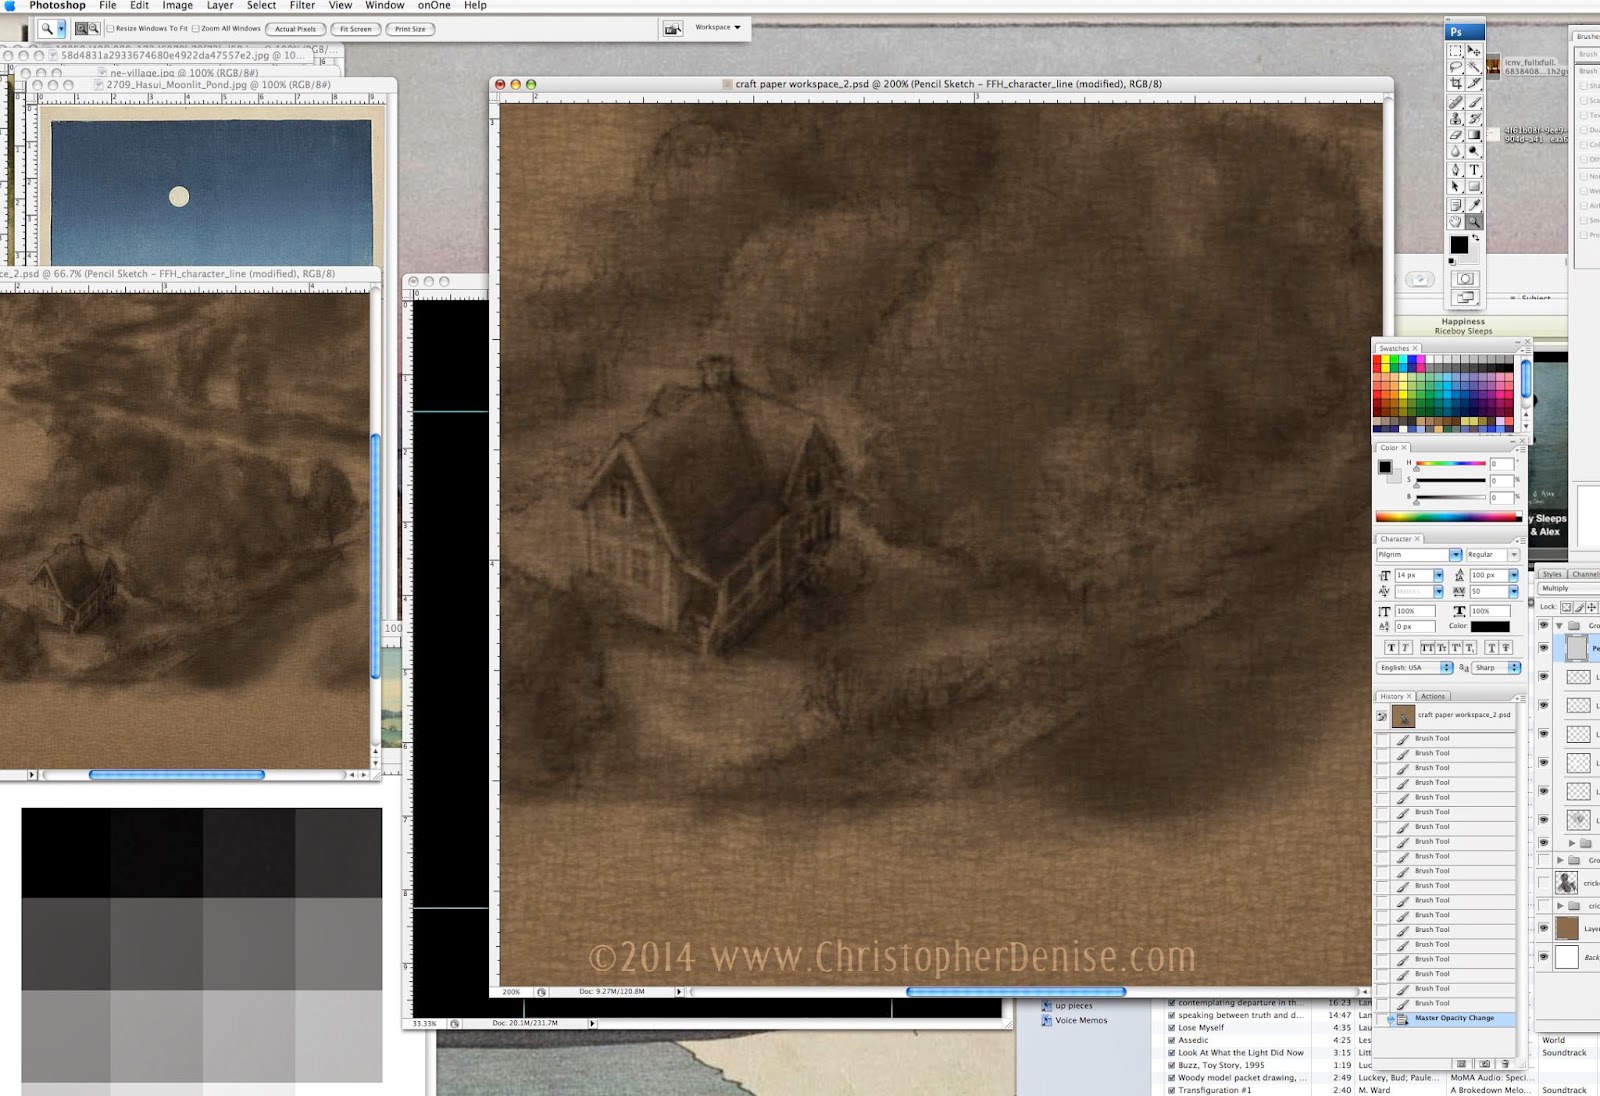Hide the brown craft paper layer
This screenshot has width=1600, height=1096.
tap(1544, 928)
